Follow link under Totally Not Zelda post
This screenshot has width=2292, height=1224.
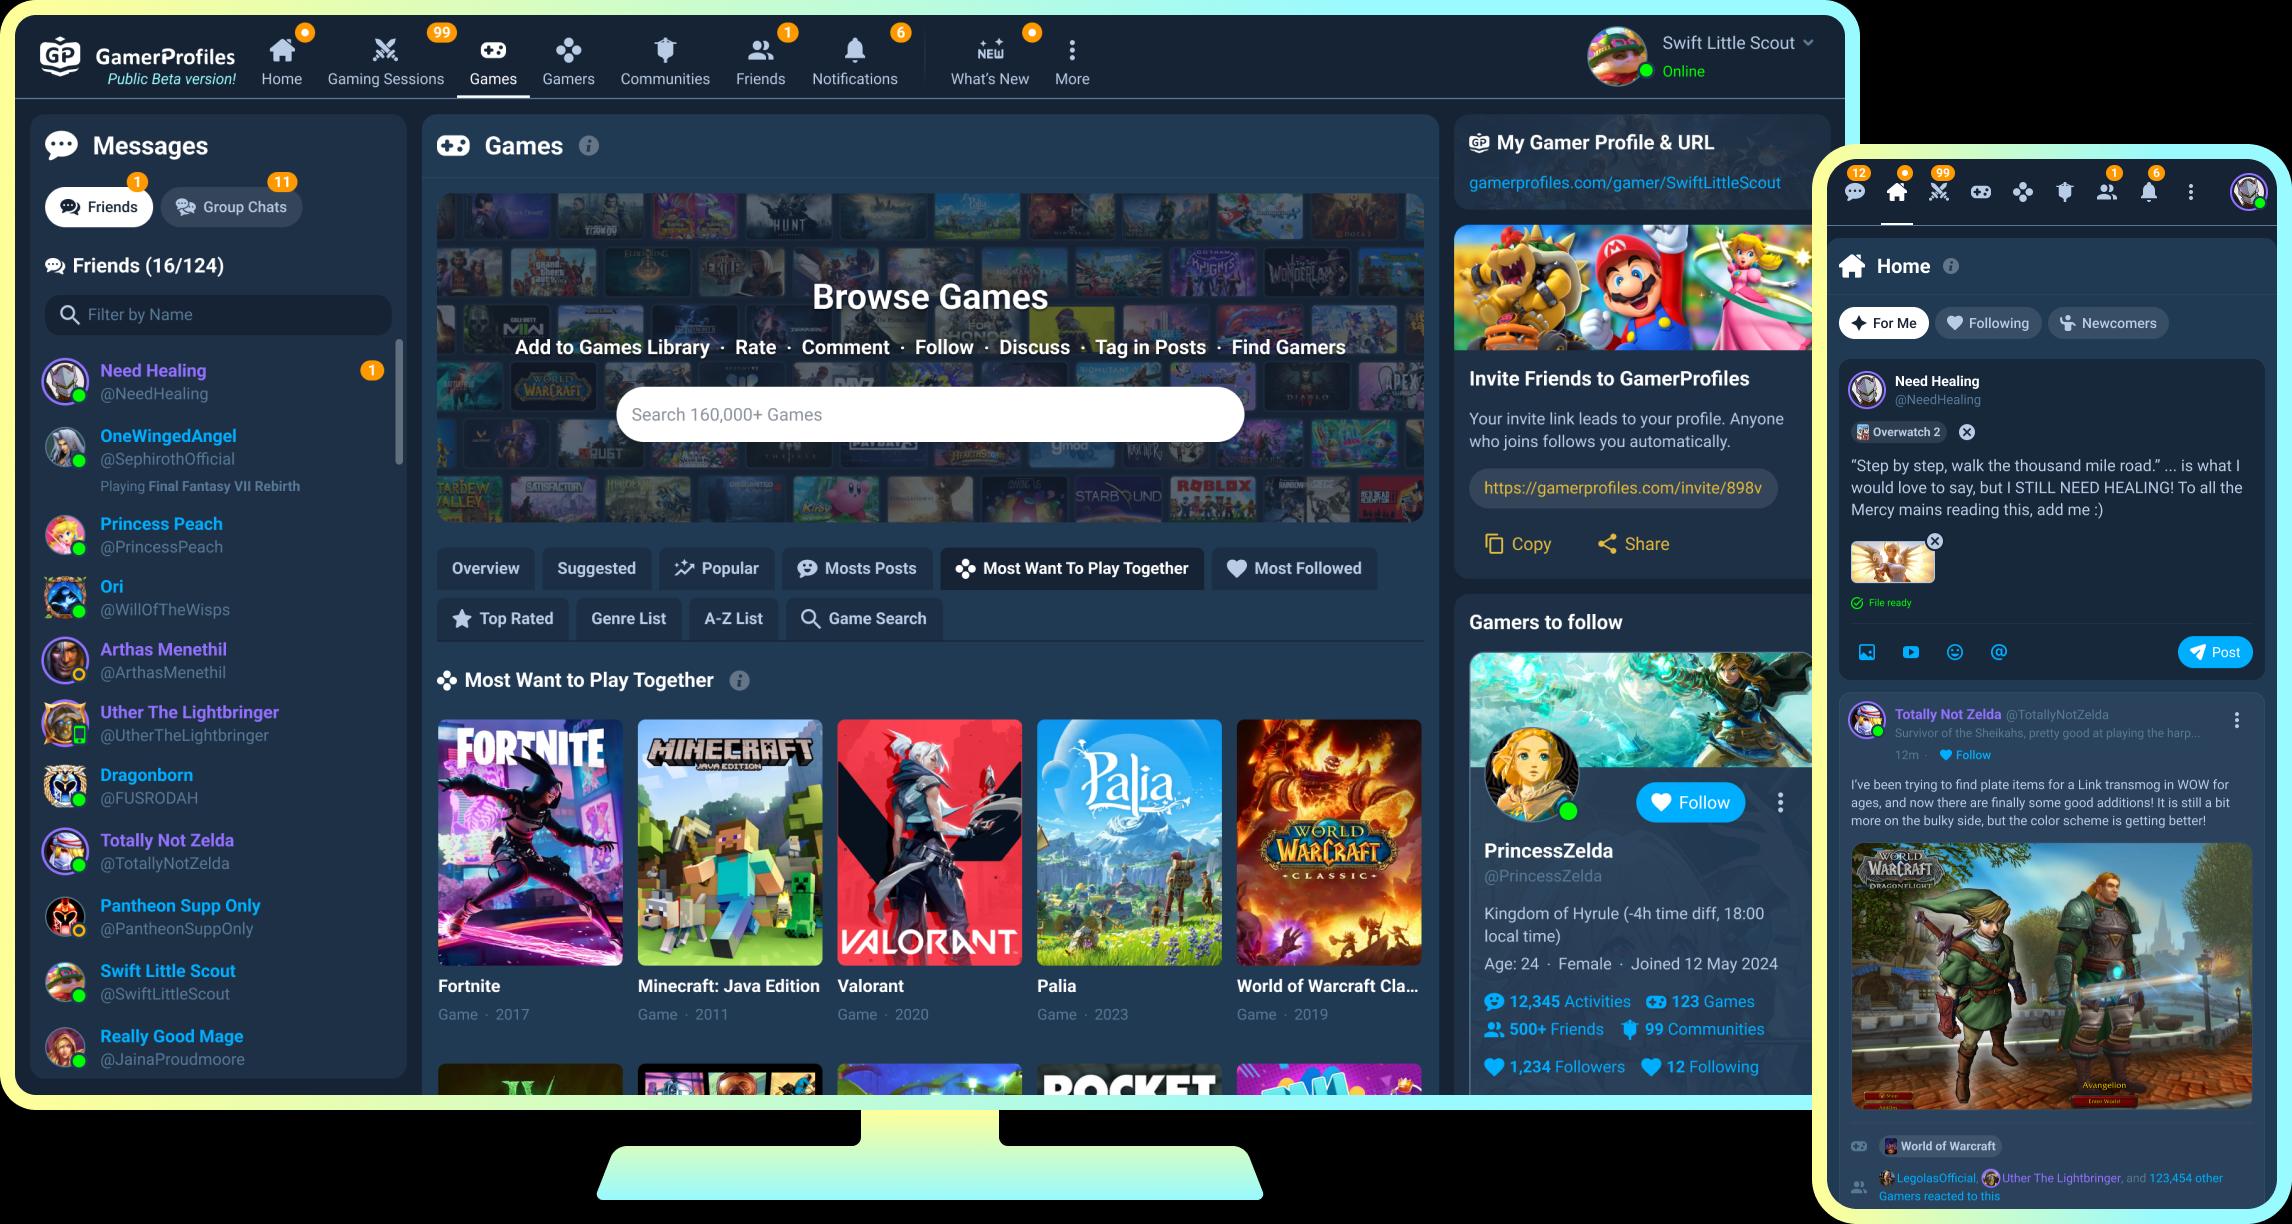click(1965, 755)
